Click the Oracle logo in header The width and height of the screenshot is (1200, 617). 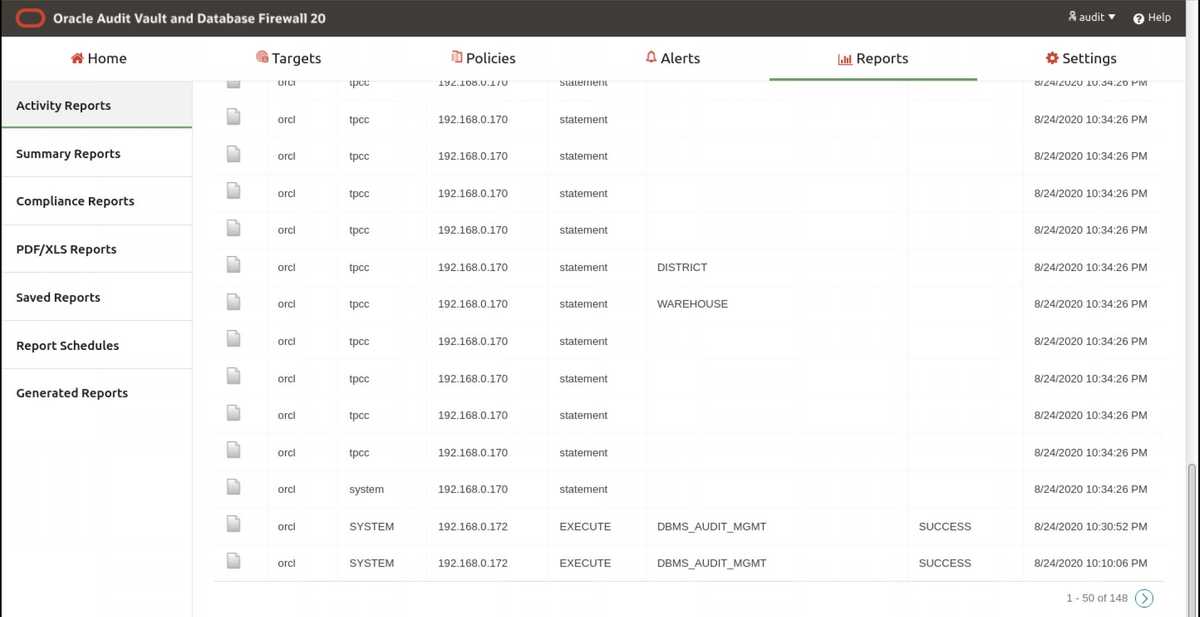(29, 17)
